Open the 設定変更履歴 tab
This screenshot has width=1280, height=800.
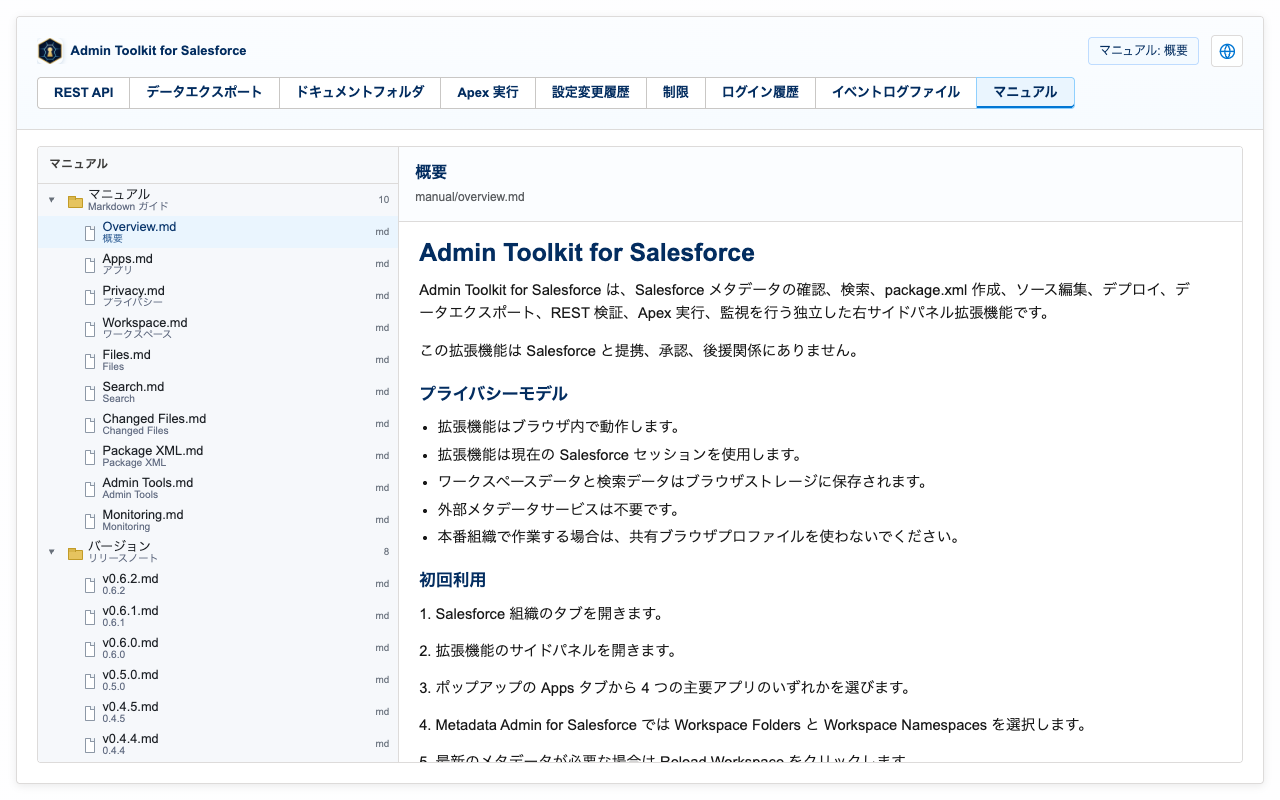pos(591,92)
